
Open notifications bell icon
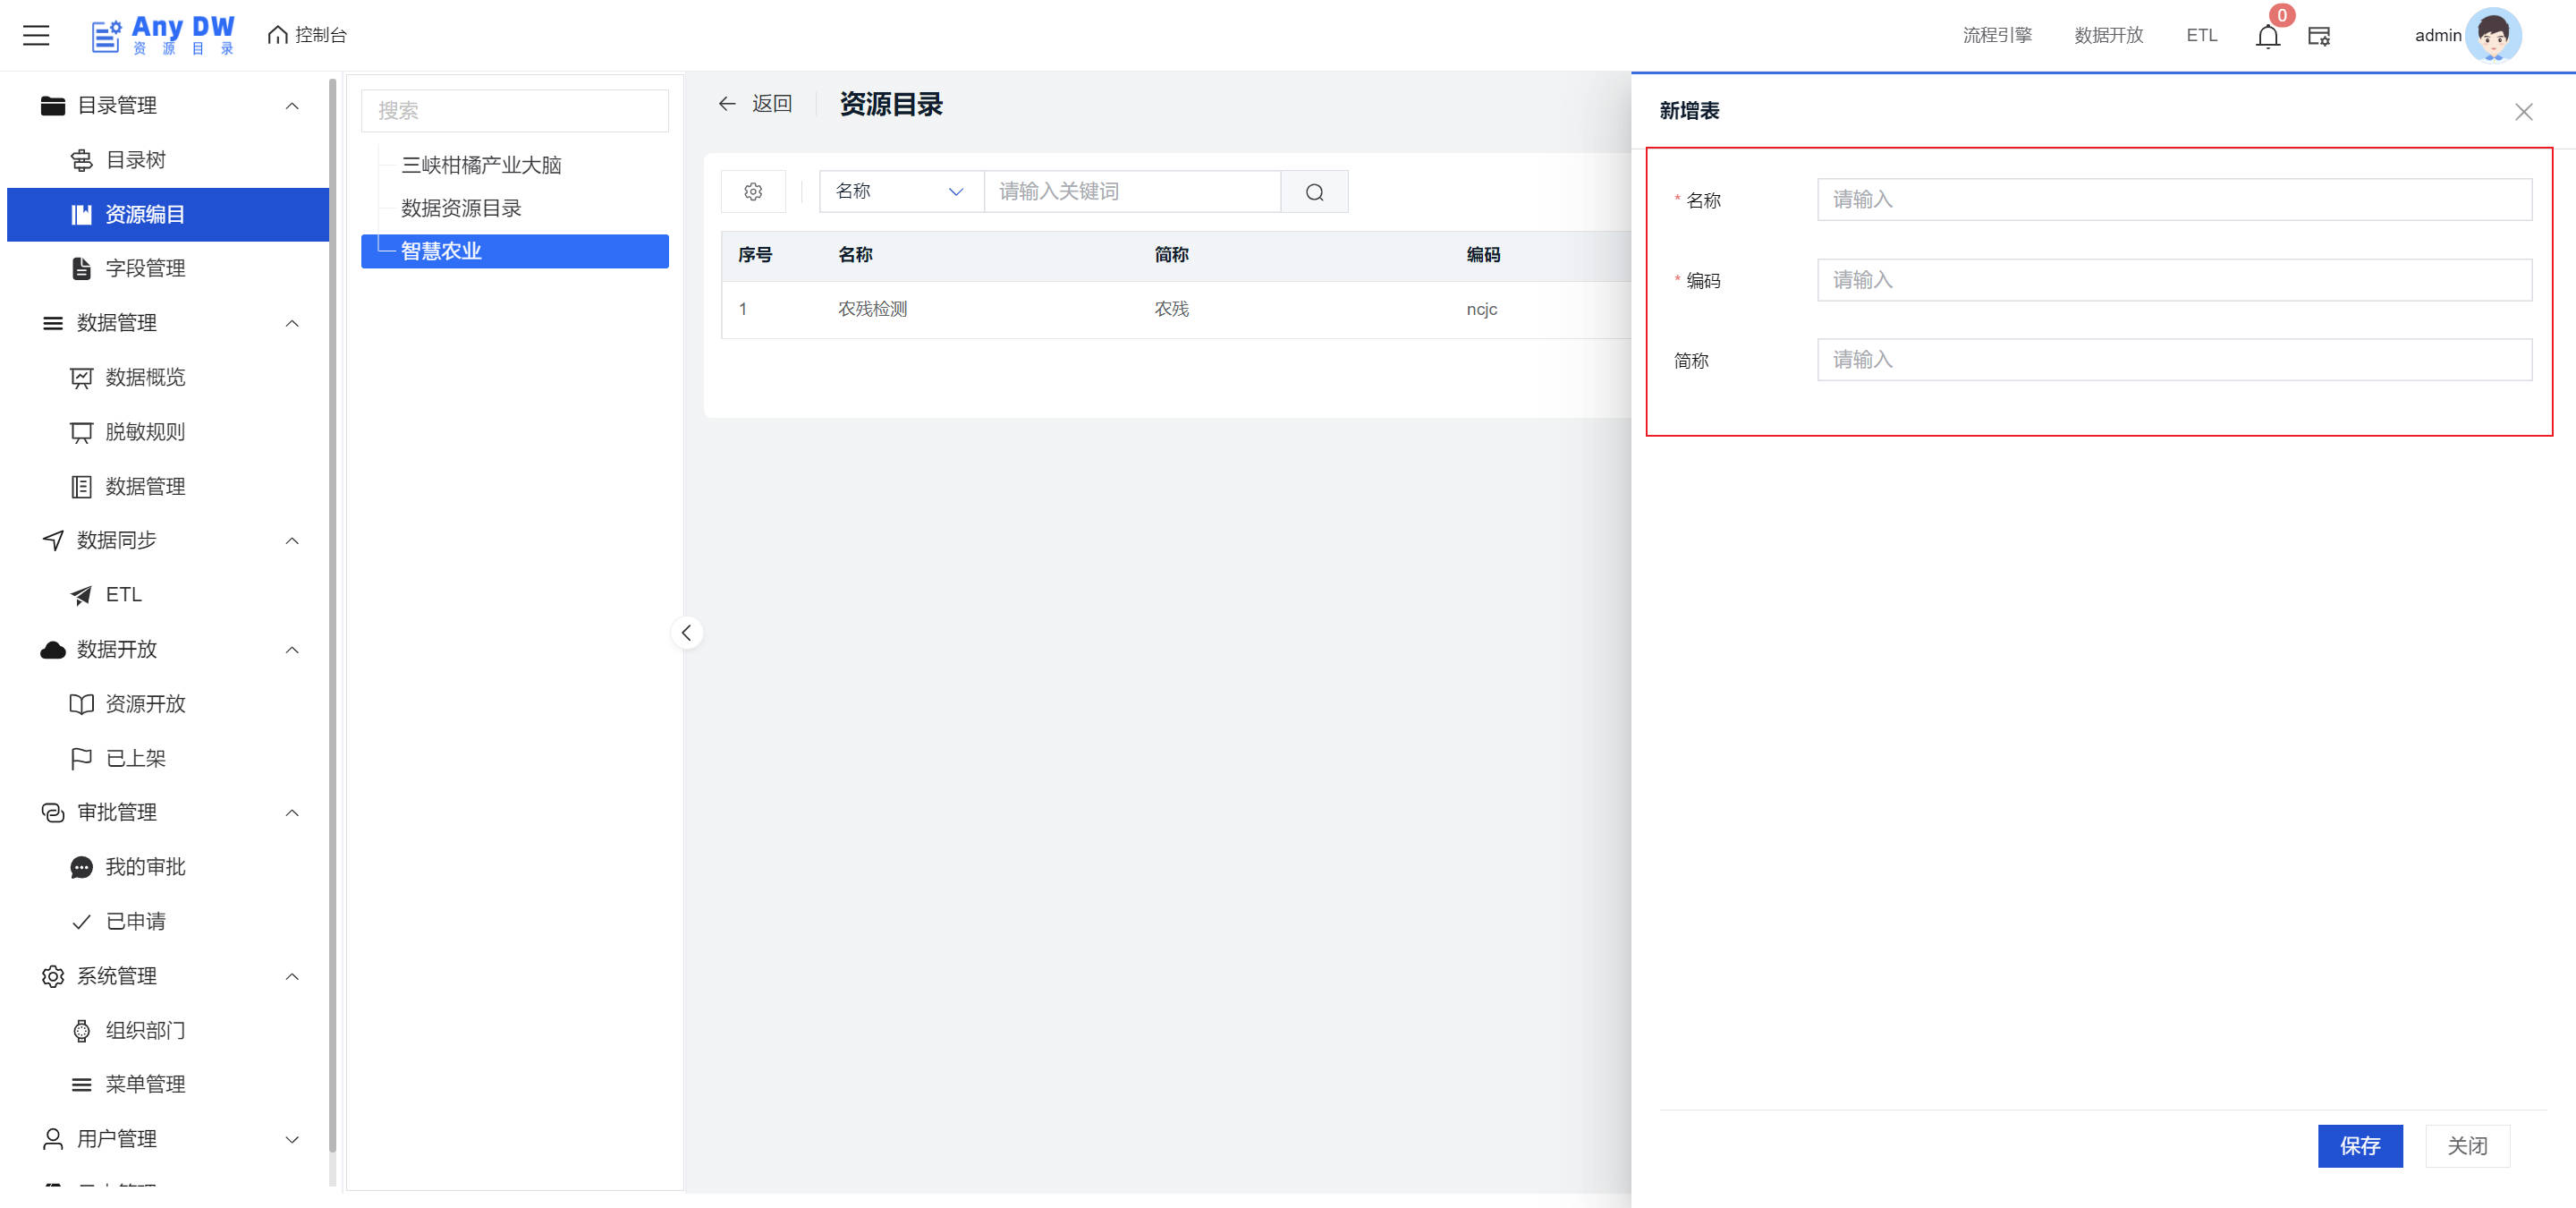(x=2267, y=36)
